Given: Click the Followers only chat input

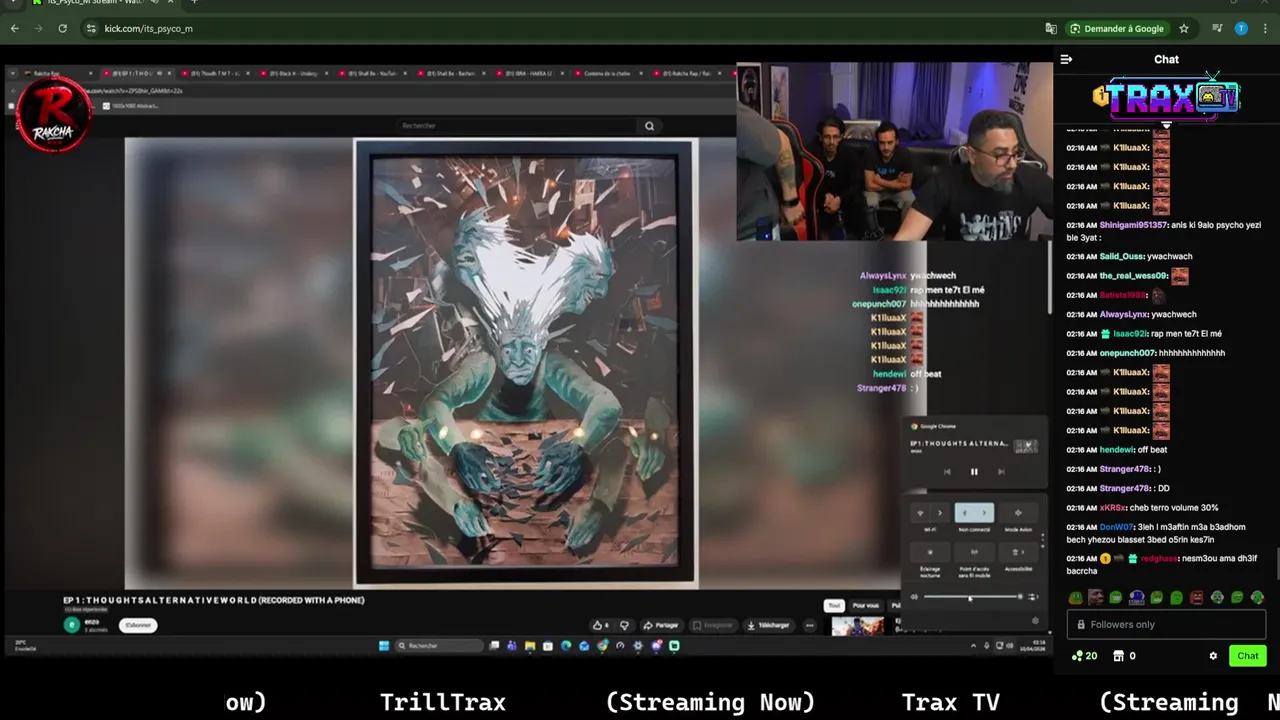Looking at the screenshot, I should tap(1166, 624).
